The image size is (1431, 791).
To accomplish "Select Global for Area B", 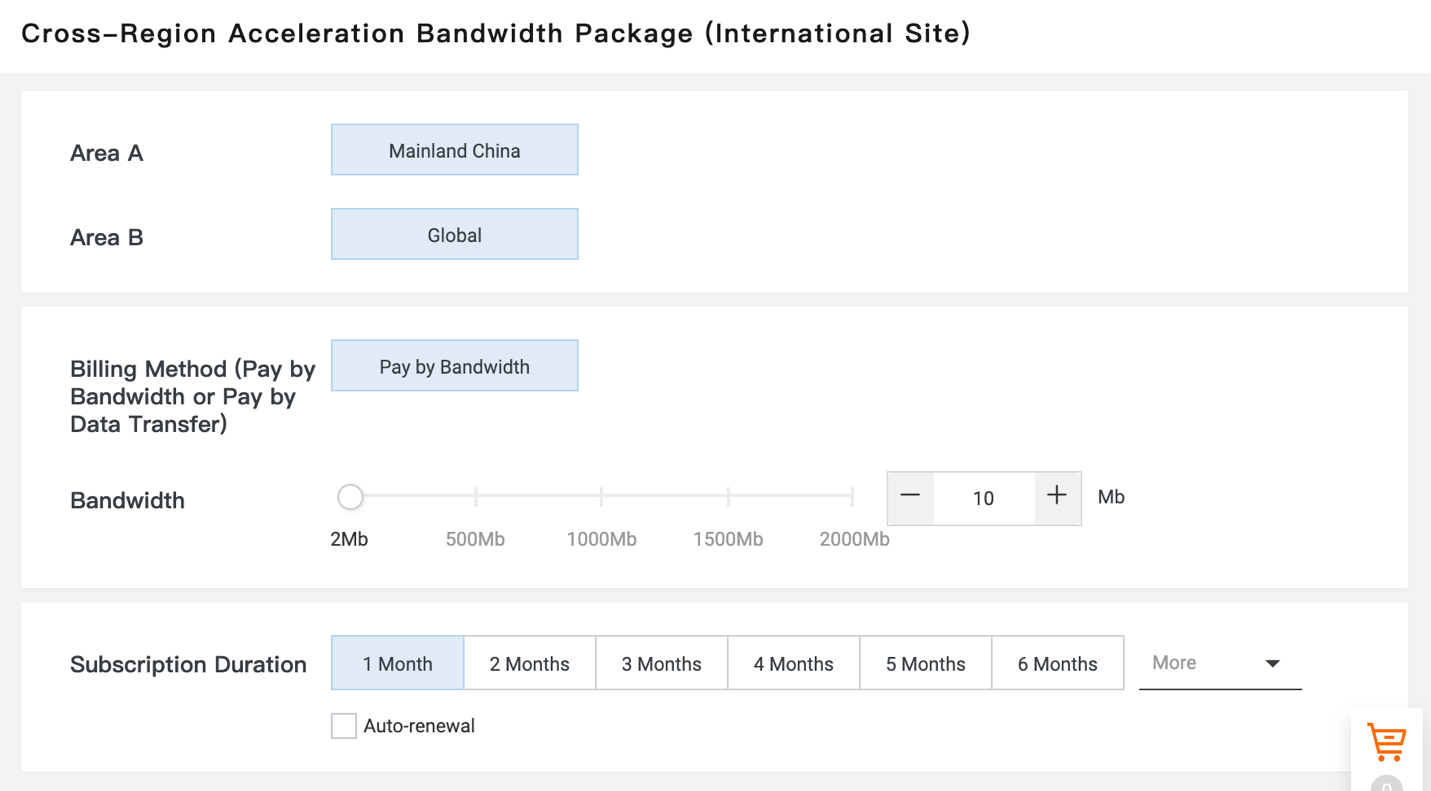I will tap(454, 235).
